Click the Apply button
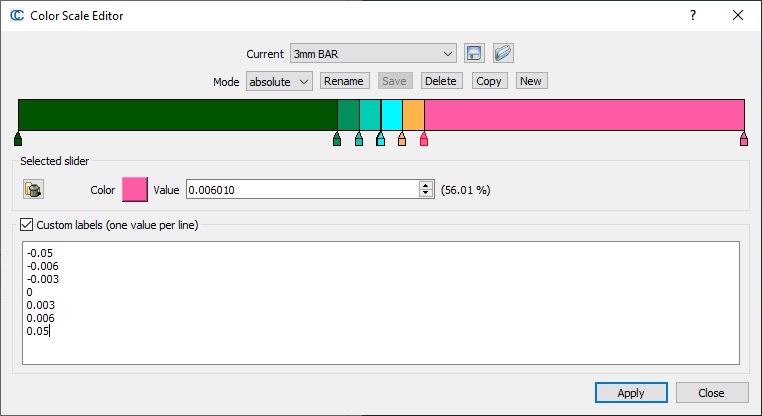The image size is (762, 416). (630, 392)
